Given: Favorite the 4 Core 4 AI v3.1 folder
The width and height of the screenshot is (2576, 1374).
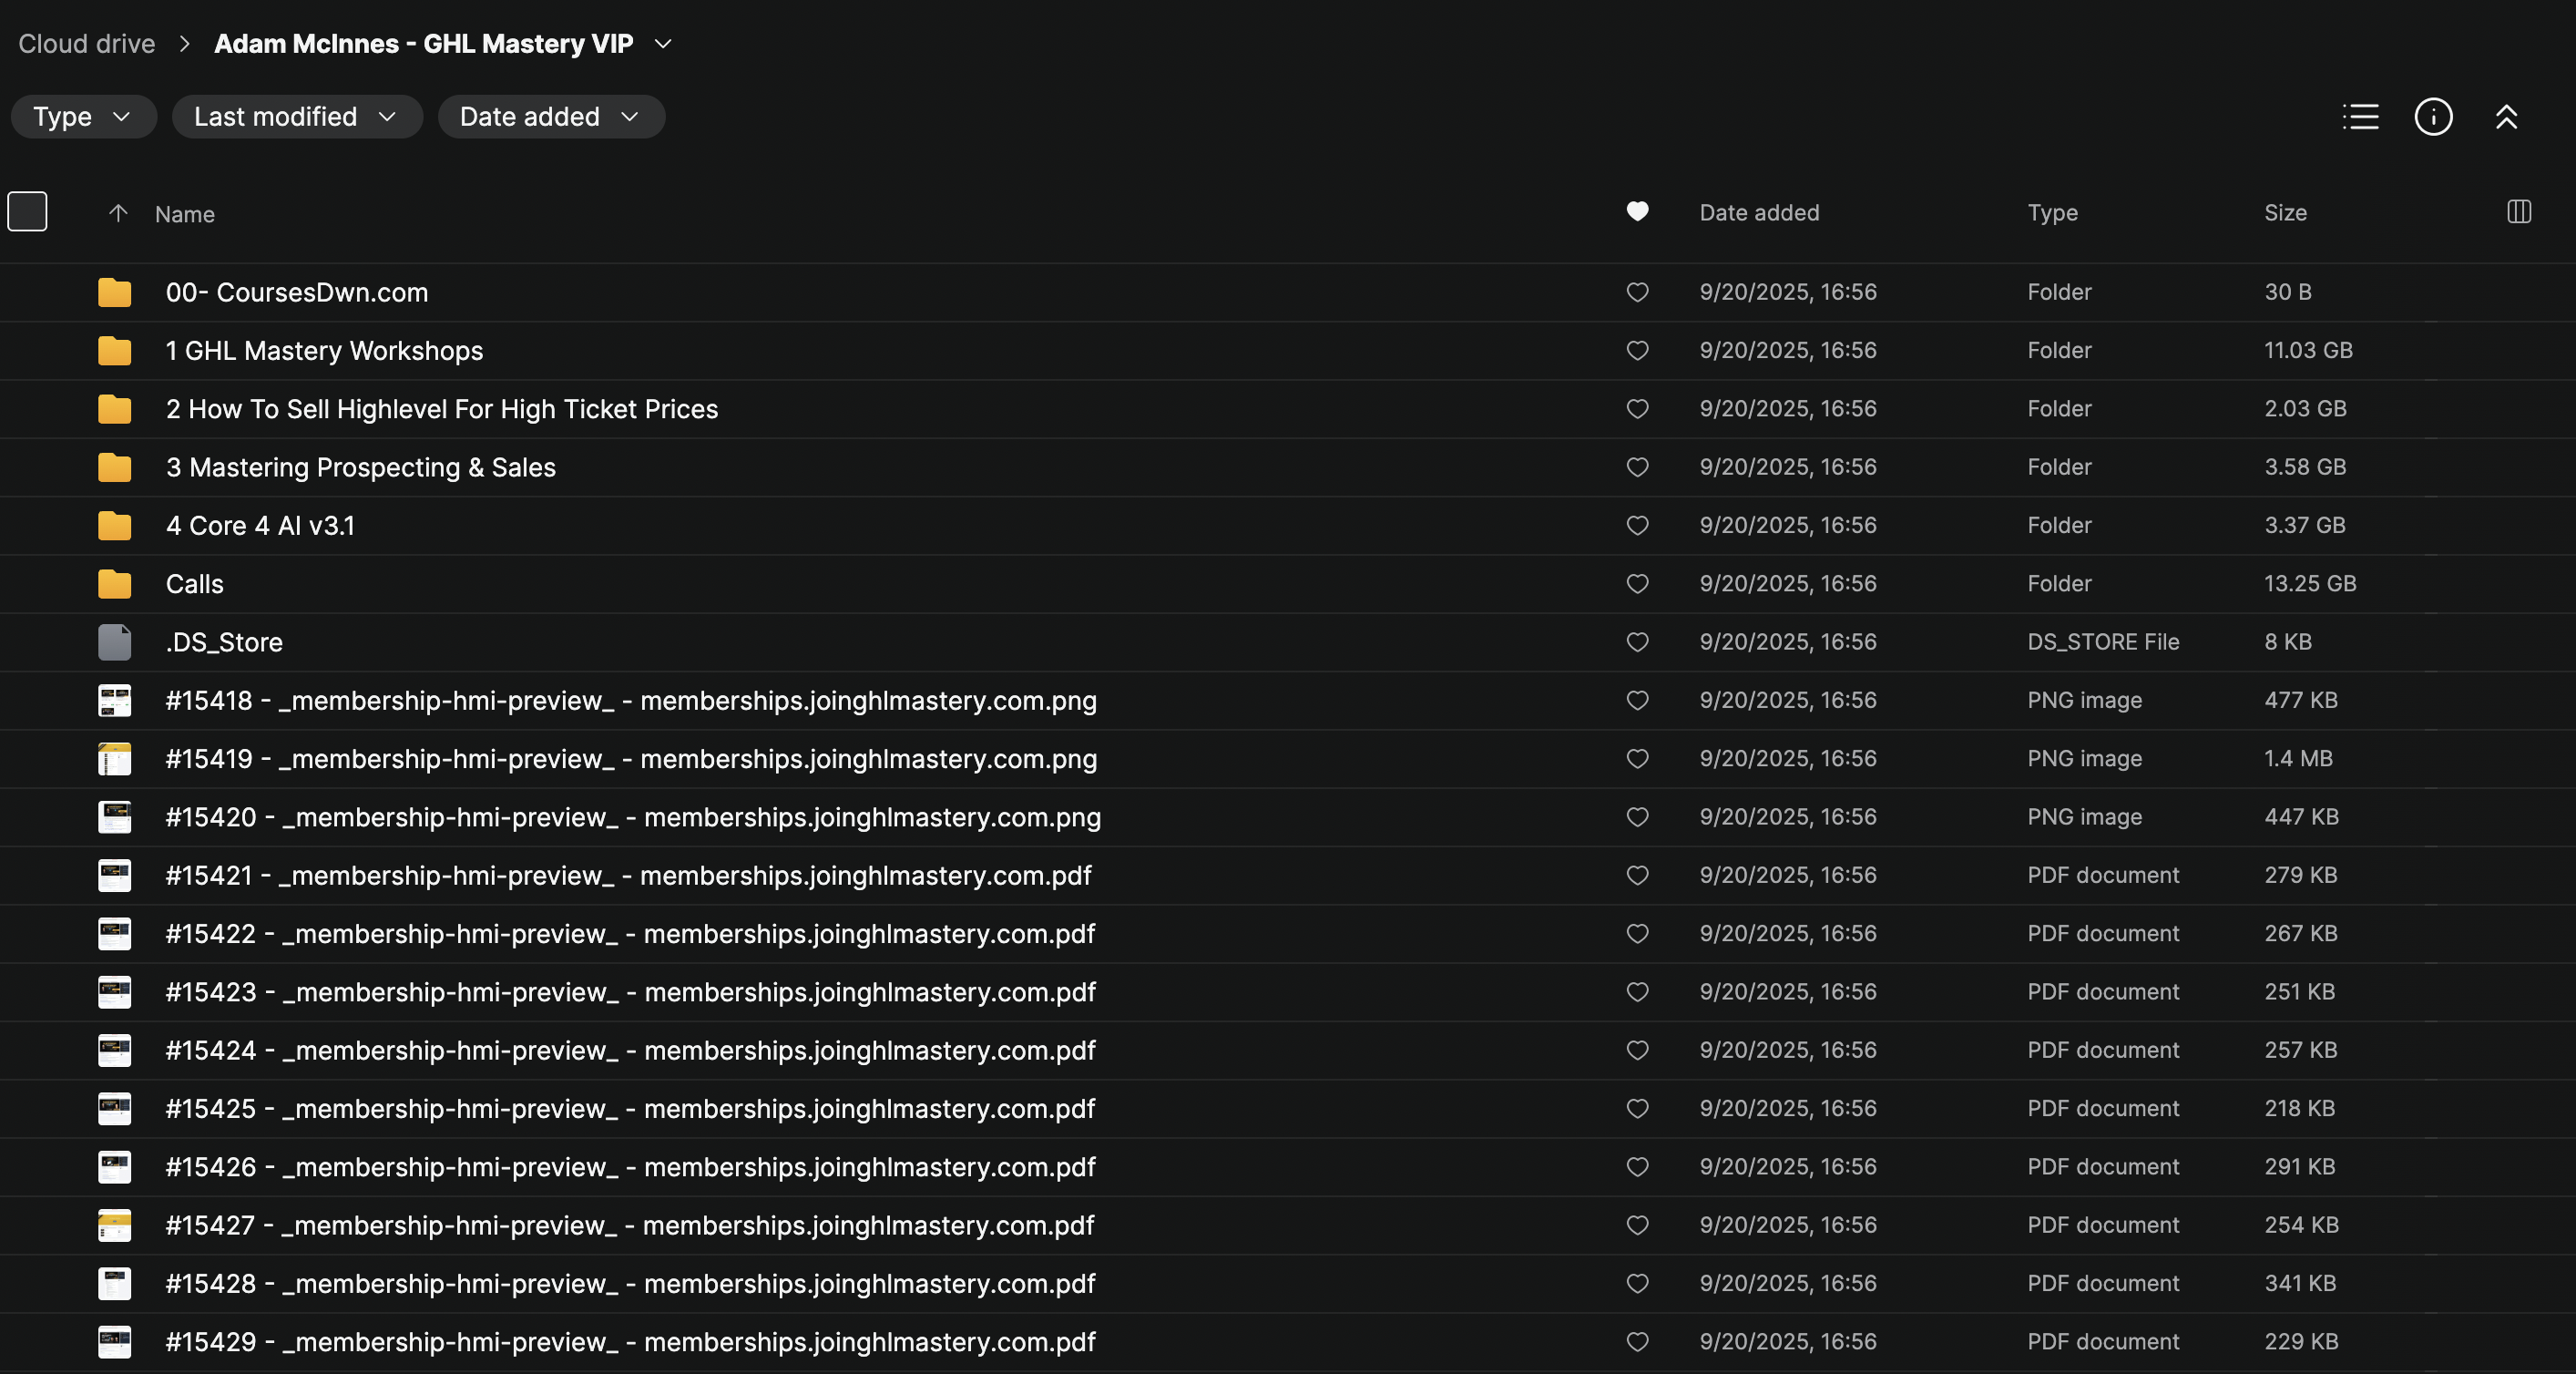Looking at the screenshot, I should tap(1637, 526).
